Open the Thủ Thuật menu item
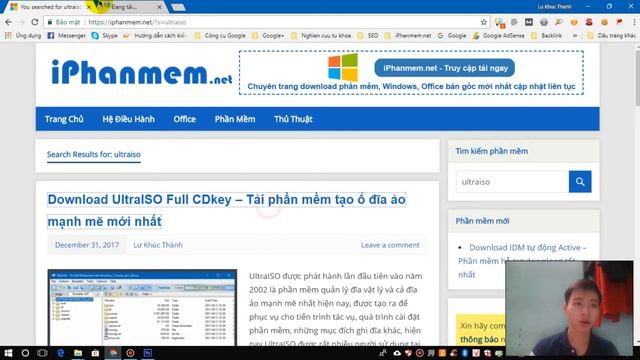Viewport: 640px width, 360px height. (x=293, y=119)
